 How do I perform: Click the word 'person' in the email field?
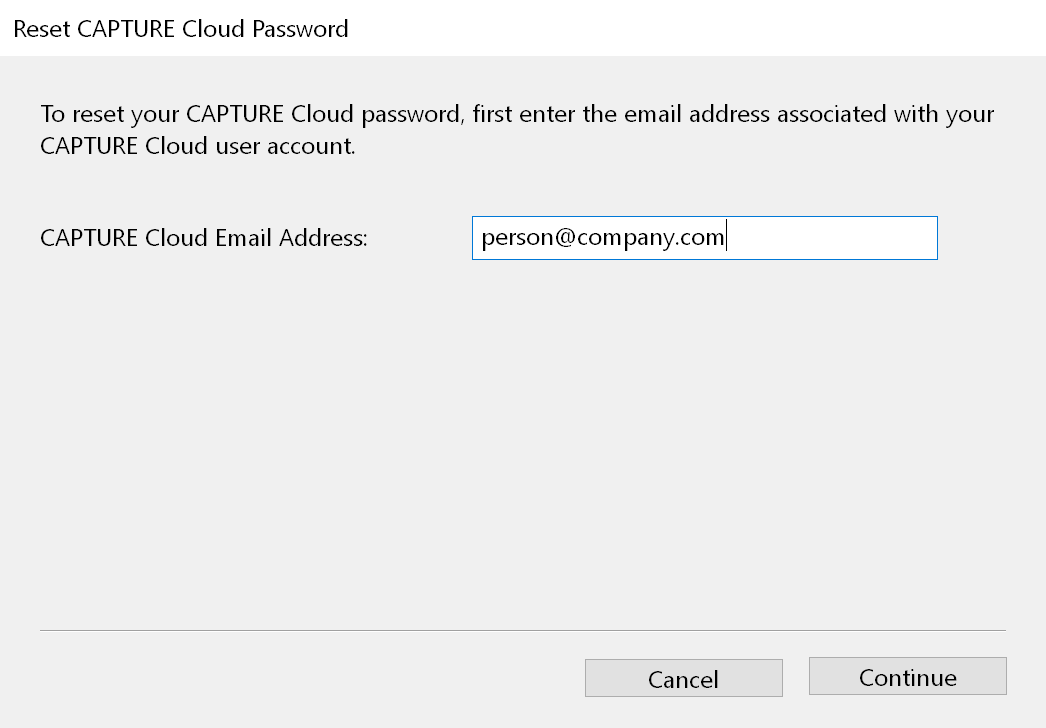(511, 239)
